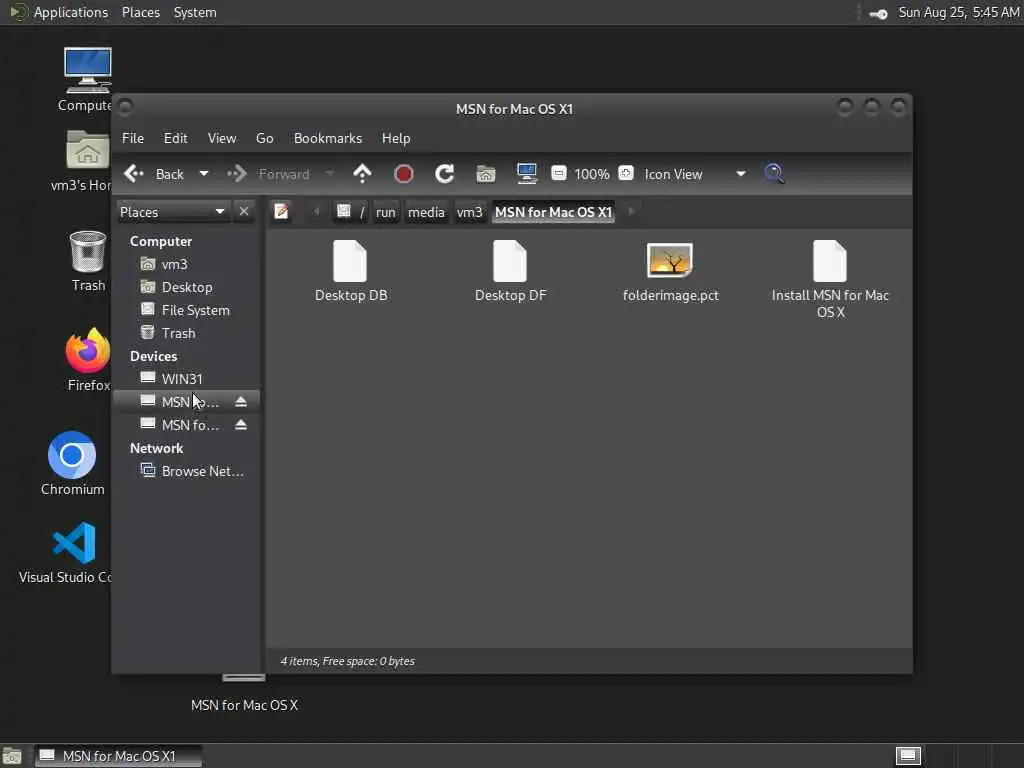Viewport: 1024px width, 768px height.
Task: Open the Icon View mode dropdown
Action: click(695, 174)
